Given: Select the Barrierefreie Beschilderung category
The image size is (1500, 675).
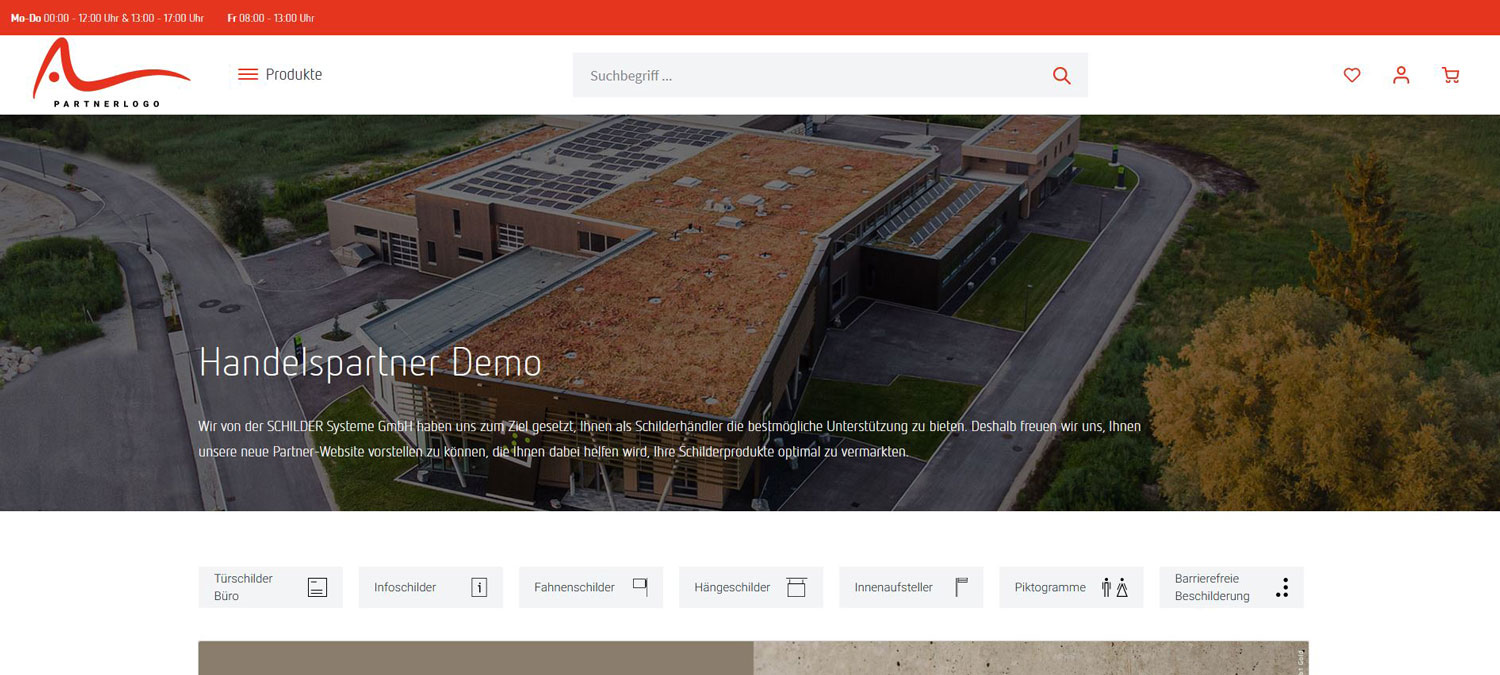Looking at the screenshot, I should [1232, 587].
